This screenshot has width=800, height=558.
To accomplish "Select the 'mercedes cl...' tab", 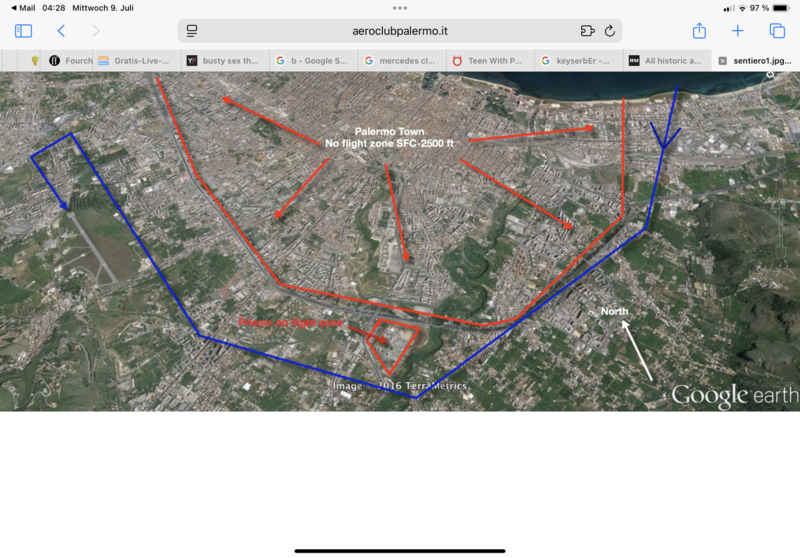I will coord(400,60).
